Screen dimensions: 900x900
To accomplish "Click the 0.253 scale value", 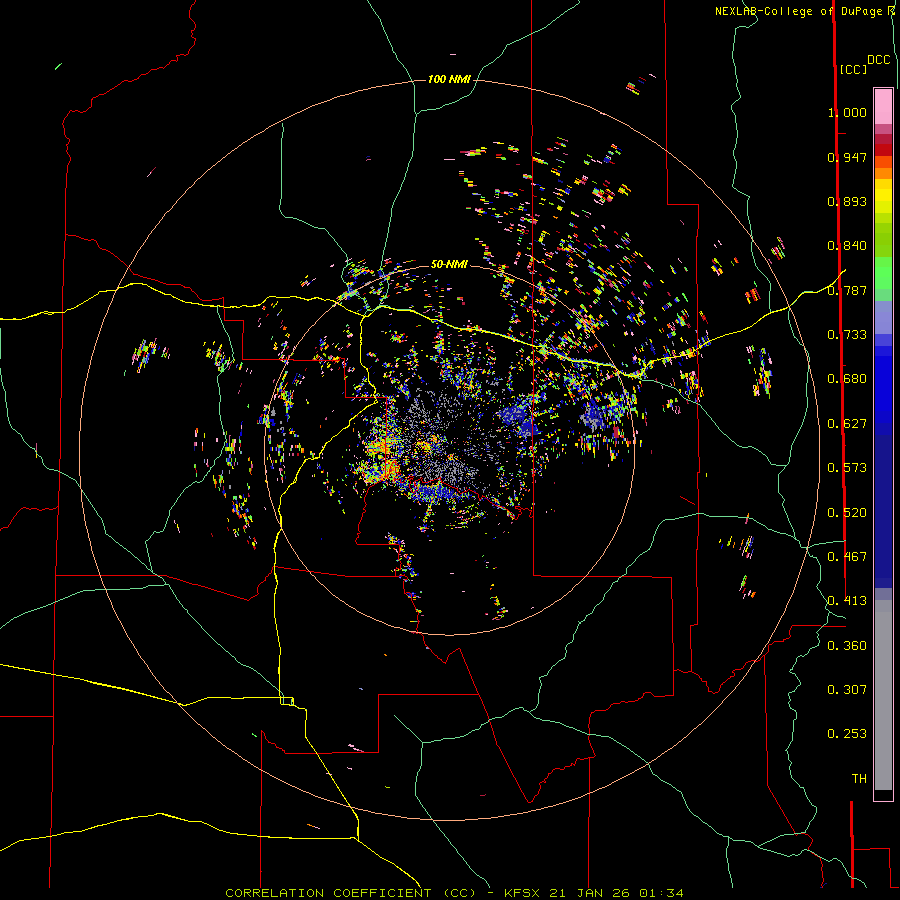I will click(x=847, y=734).
